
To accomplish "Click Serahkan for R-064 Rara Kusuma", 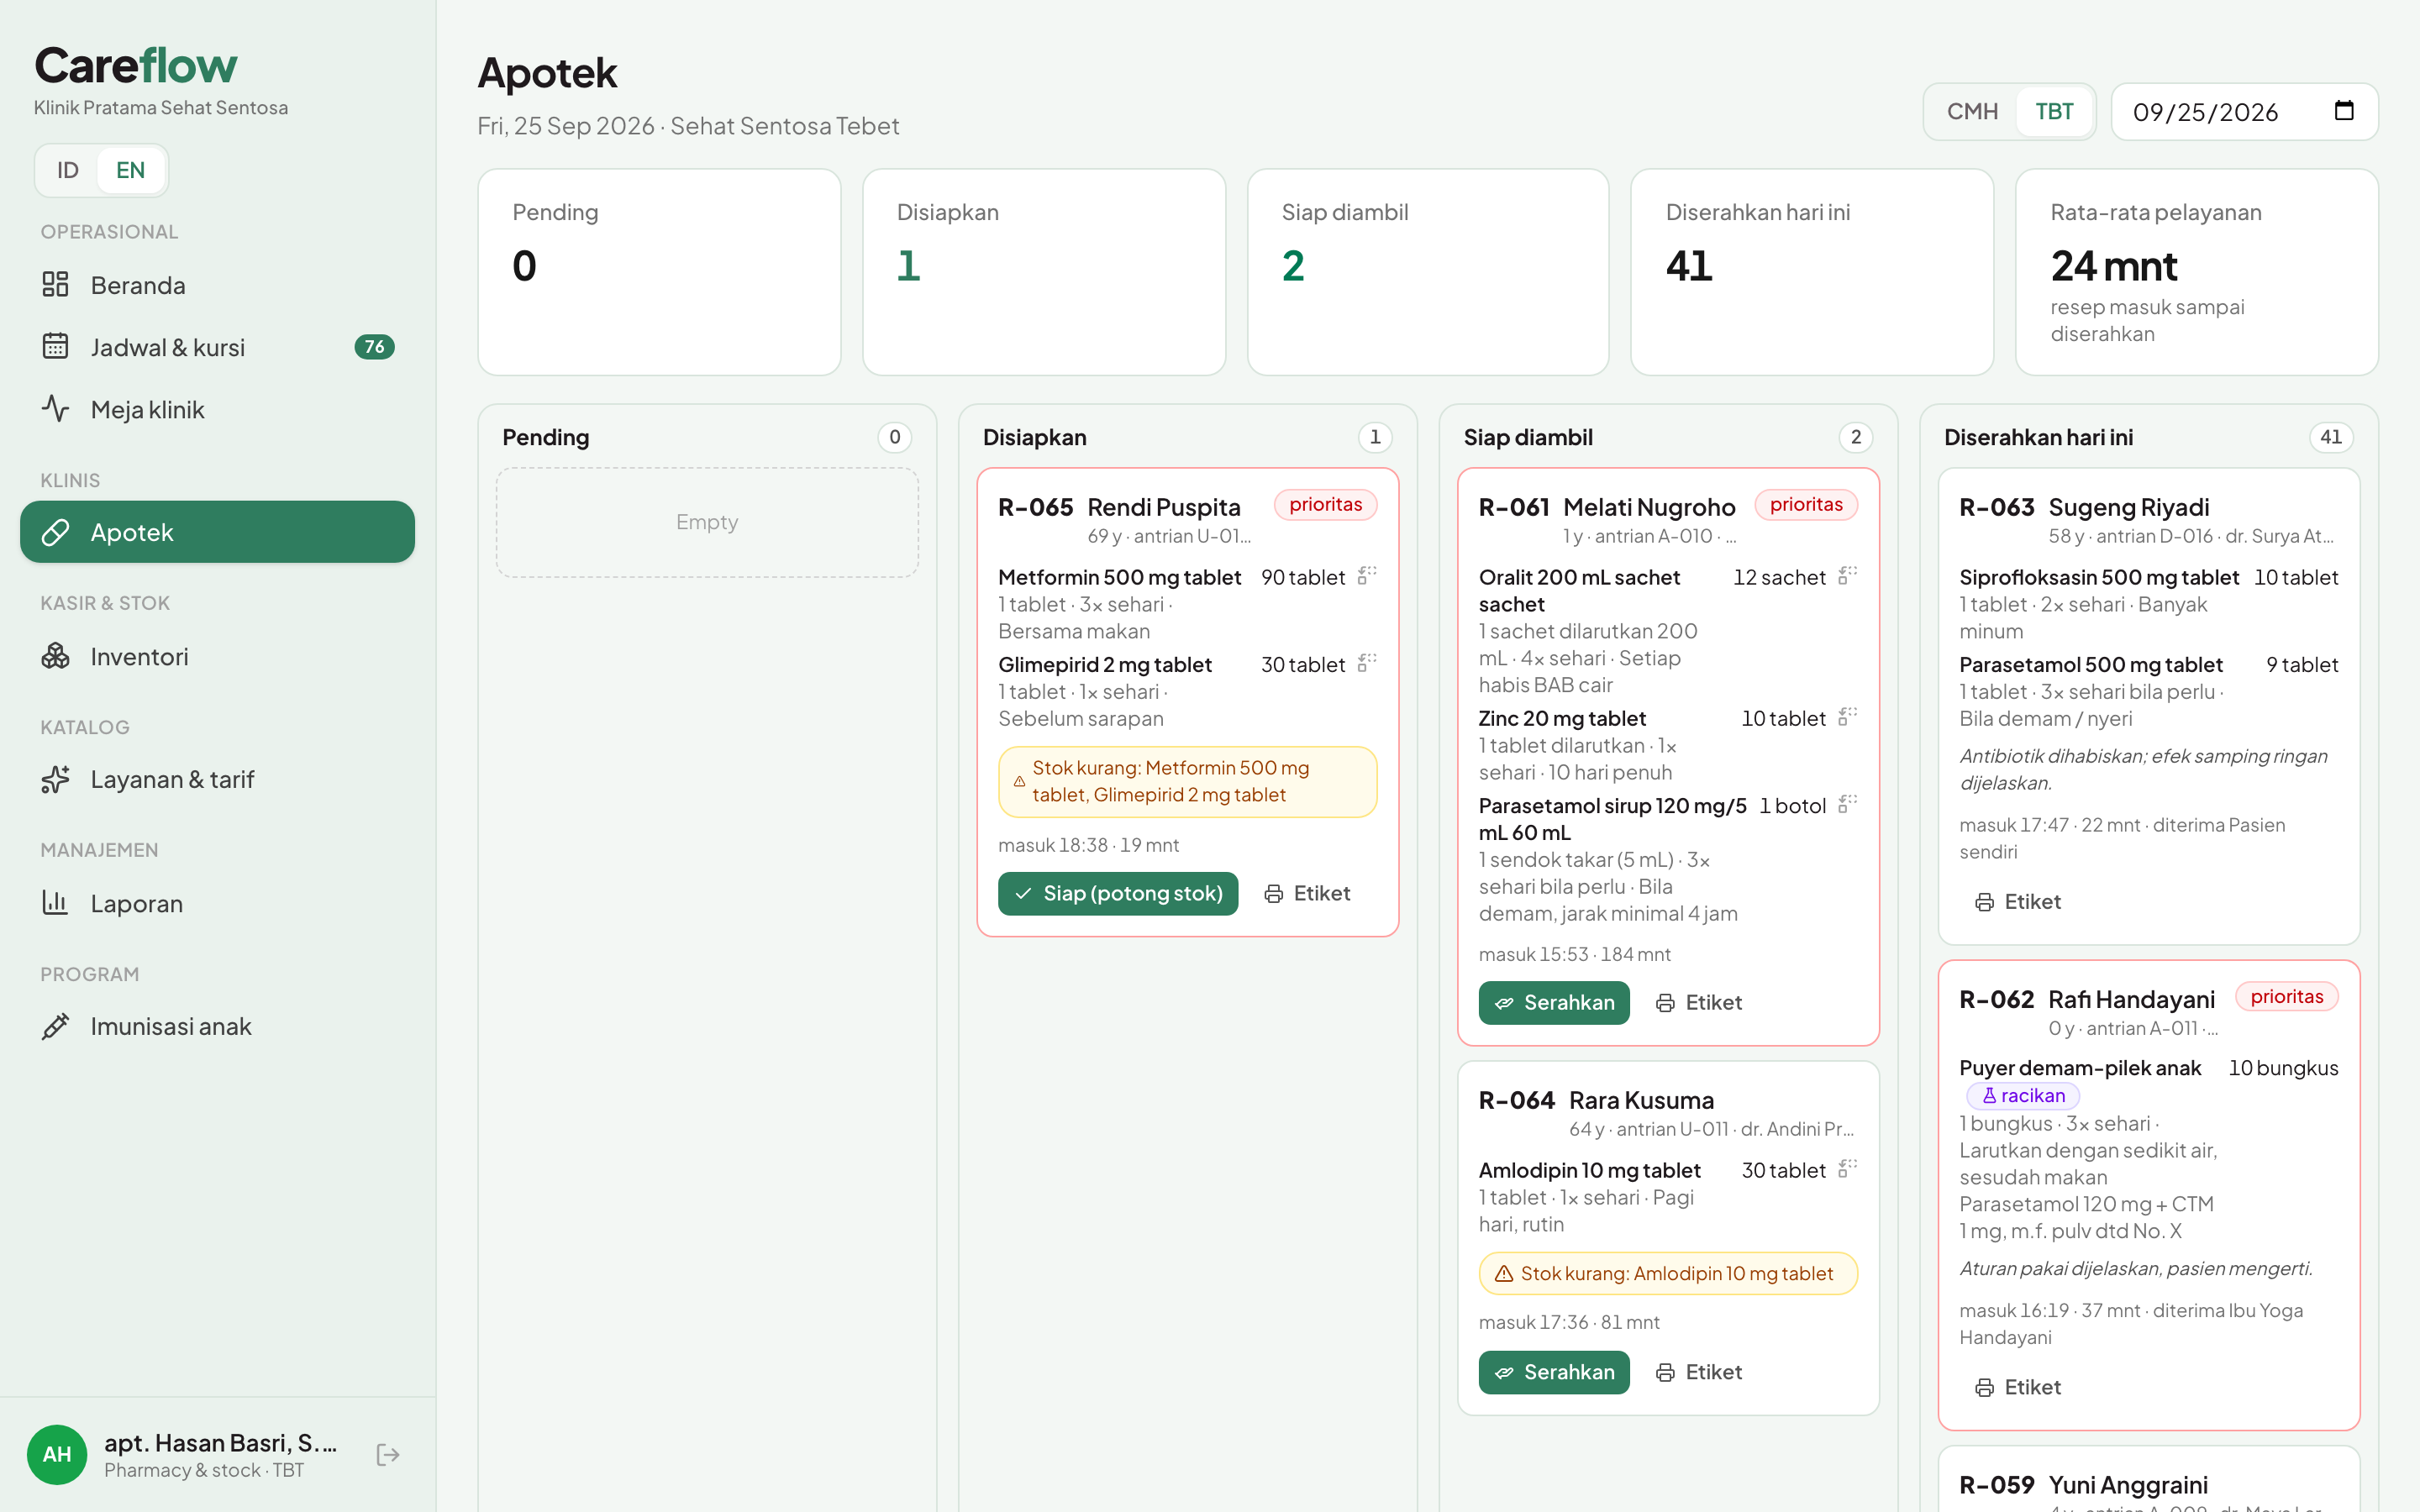I will 1554,1372.
